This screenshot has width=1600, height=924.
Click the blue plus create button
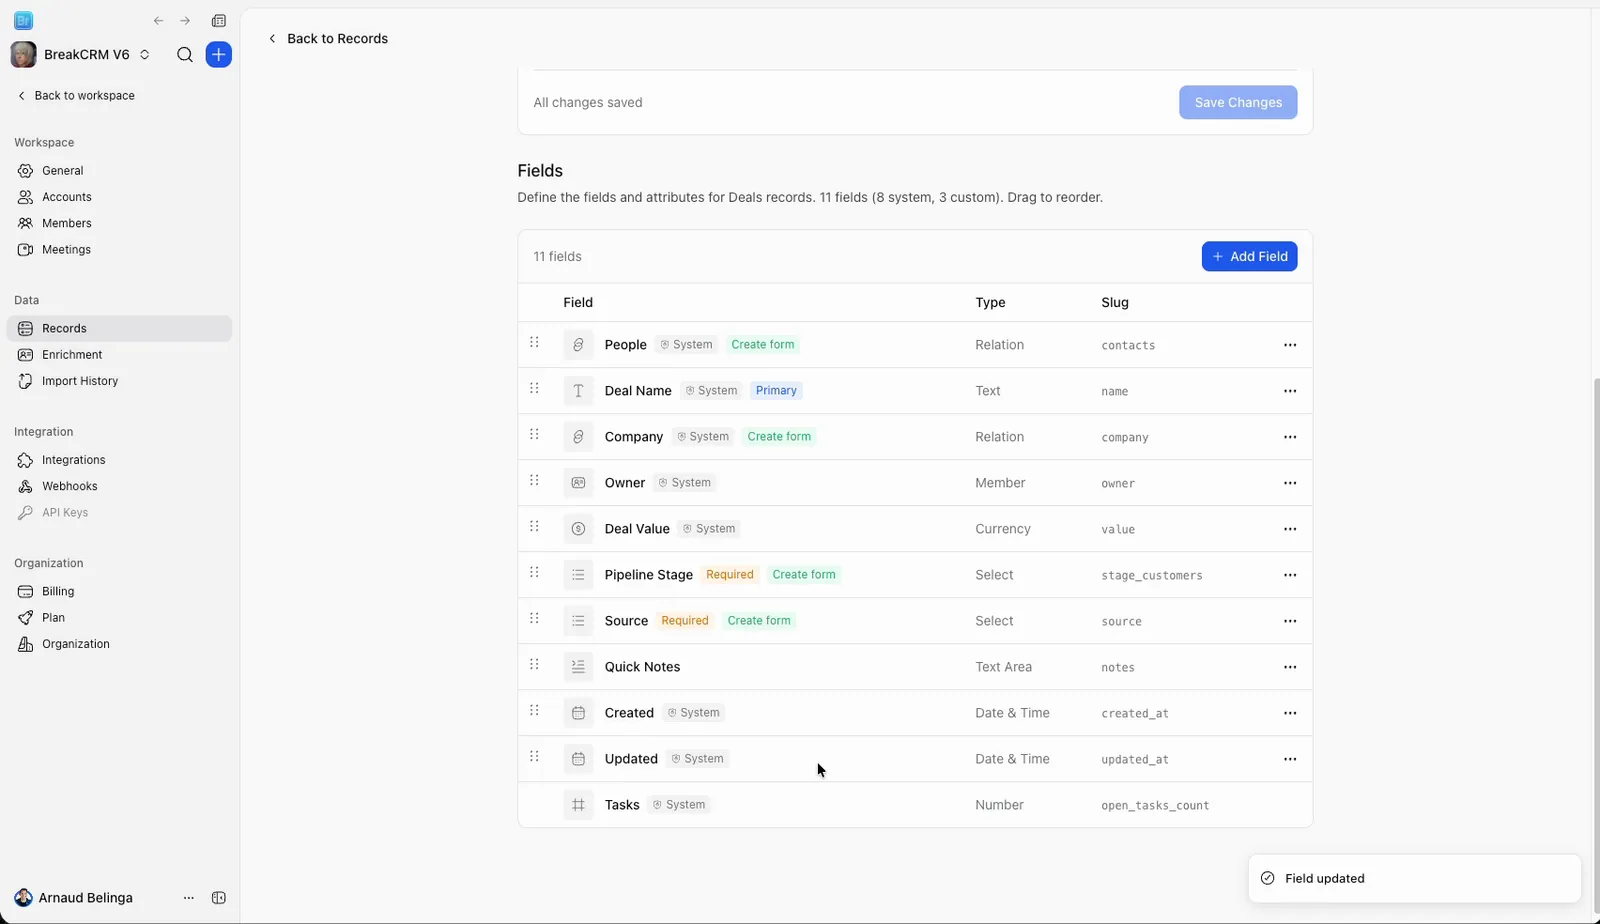(219, 55)
